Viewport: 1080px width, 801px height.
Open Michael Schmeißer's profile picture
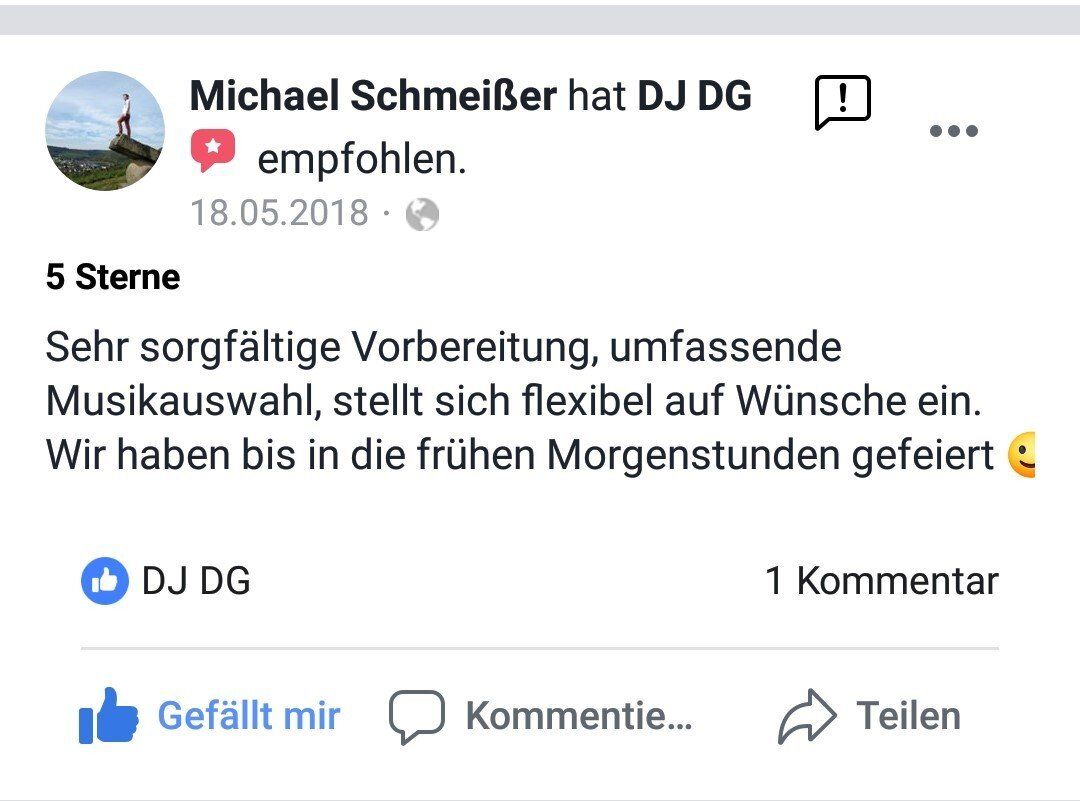click(x=105, y=130)
